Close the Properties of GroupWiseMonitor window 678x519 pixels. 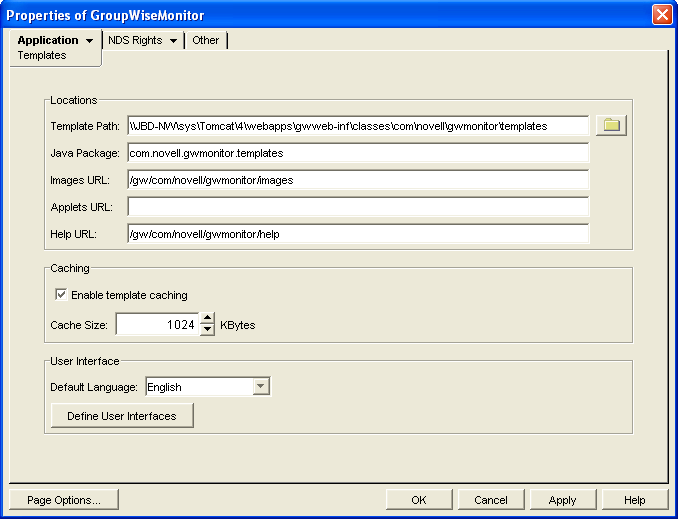coord(662,15)
